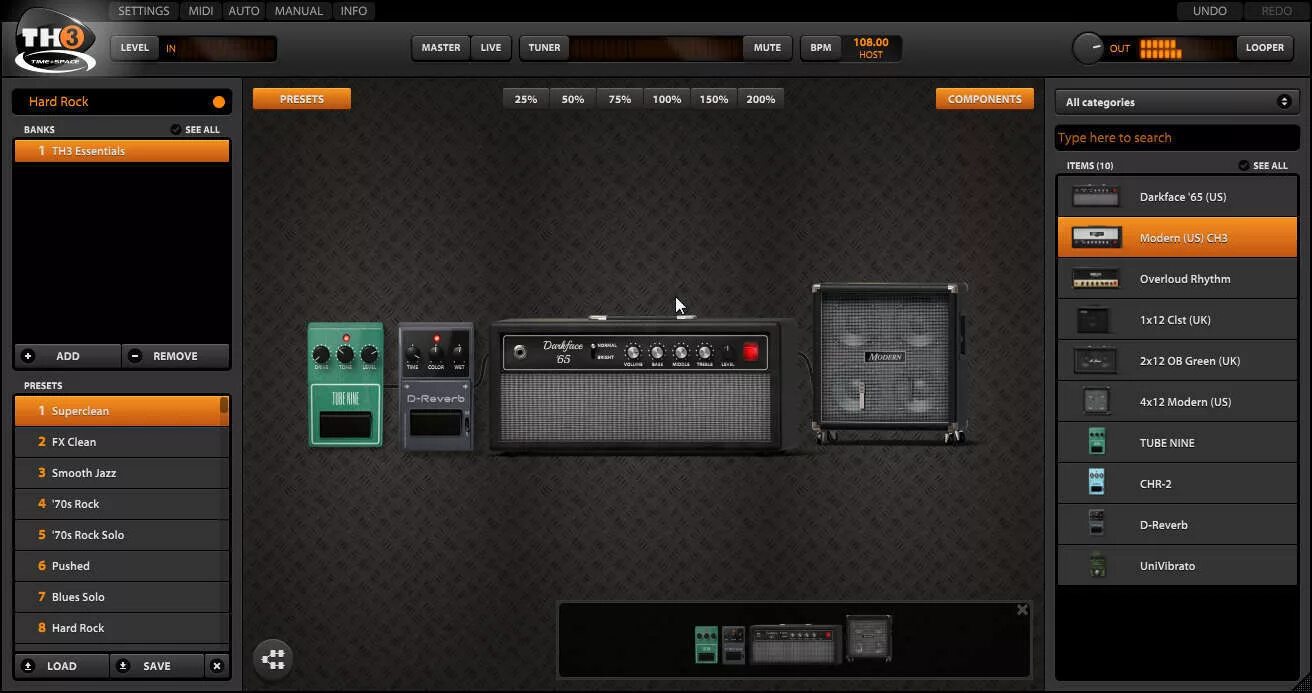Switch to the PRESETS tab
1312x693 pixels.
click(301, 98)
